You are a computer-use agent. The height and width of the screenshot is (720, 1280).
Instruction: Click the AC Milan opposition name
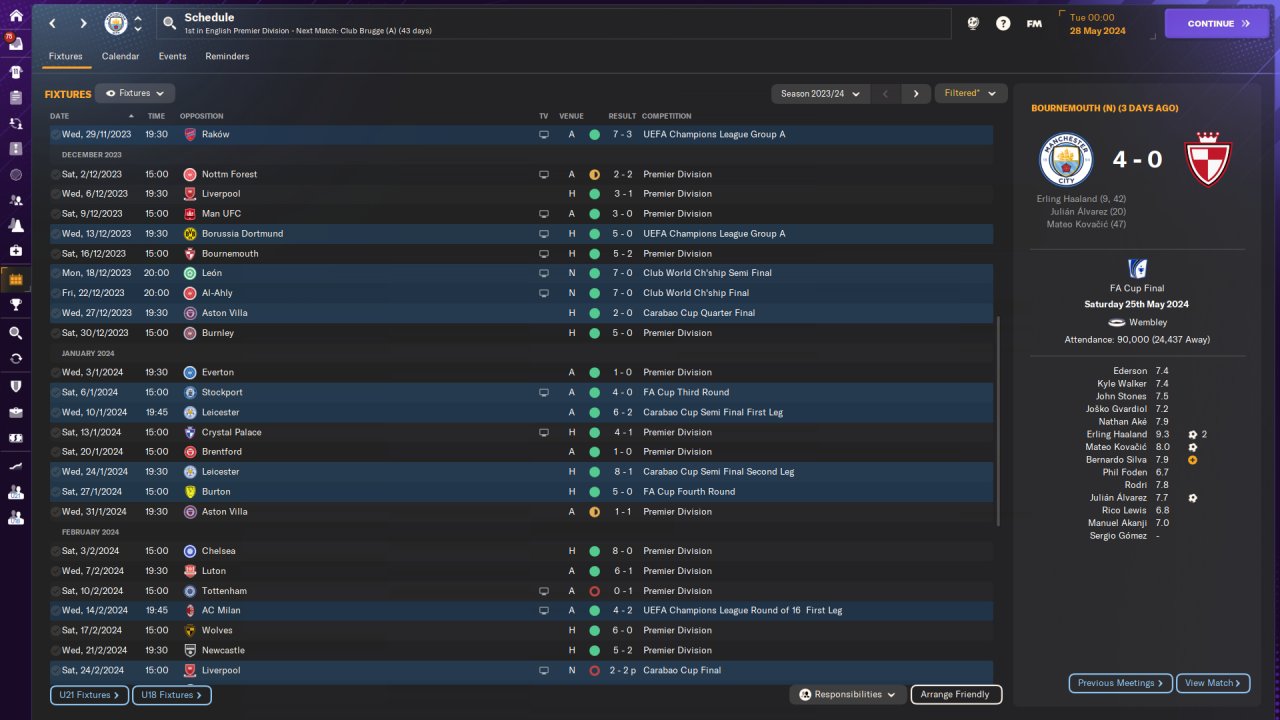221,610
